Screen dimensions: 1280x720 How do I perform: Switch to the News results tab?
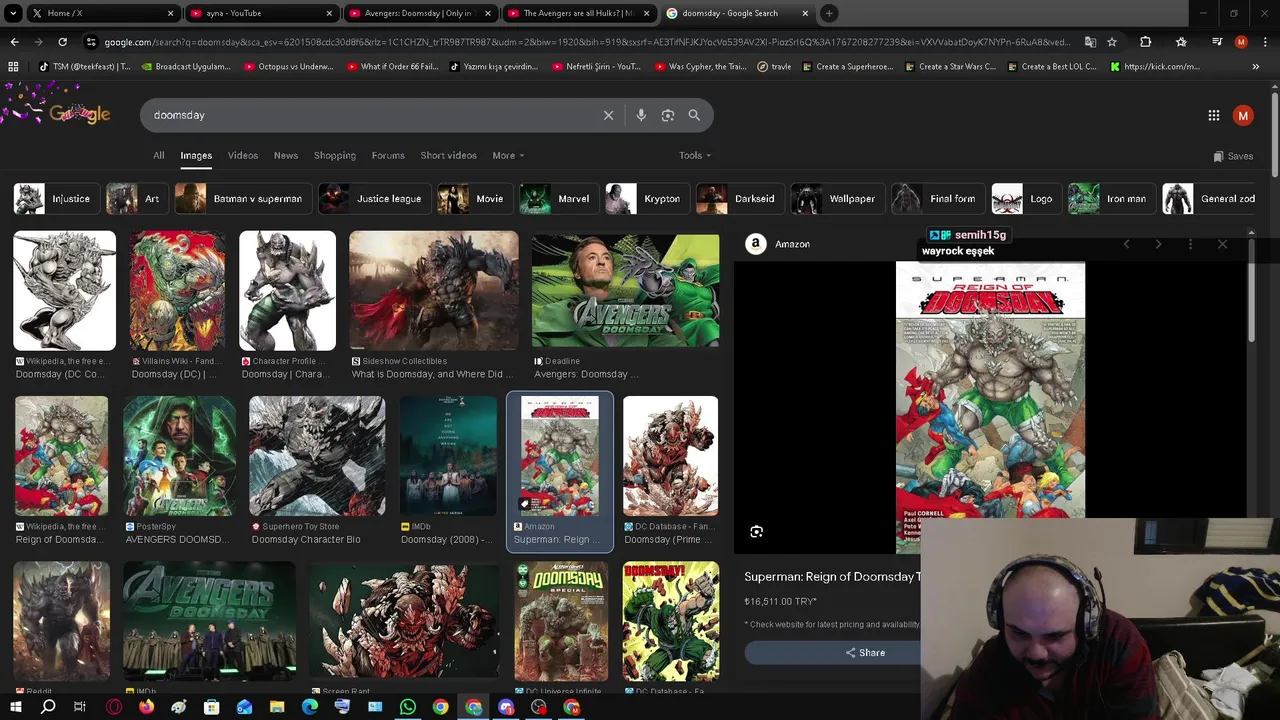[286, 155]
